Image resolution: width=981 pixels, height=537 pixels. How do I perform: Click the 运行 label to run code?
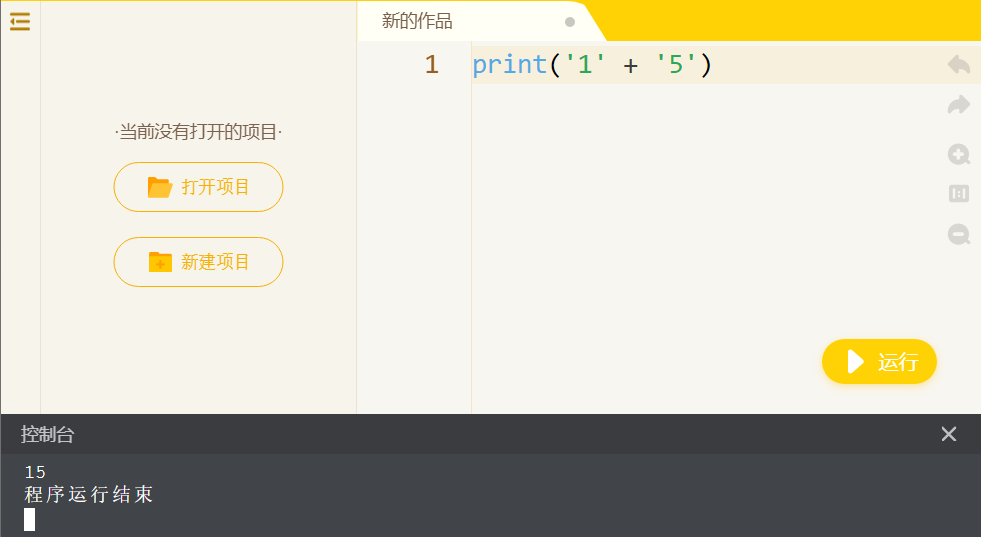898,362
